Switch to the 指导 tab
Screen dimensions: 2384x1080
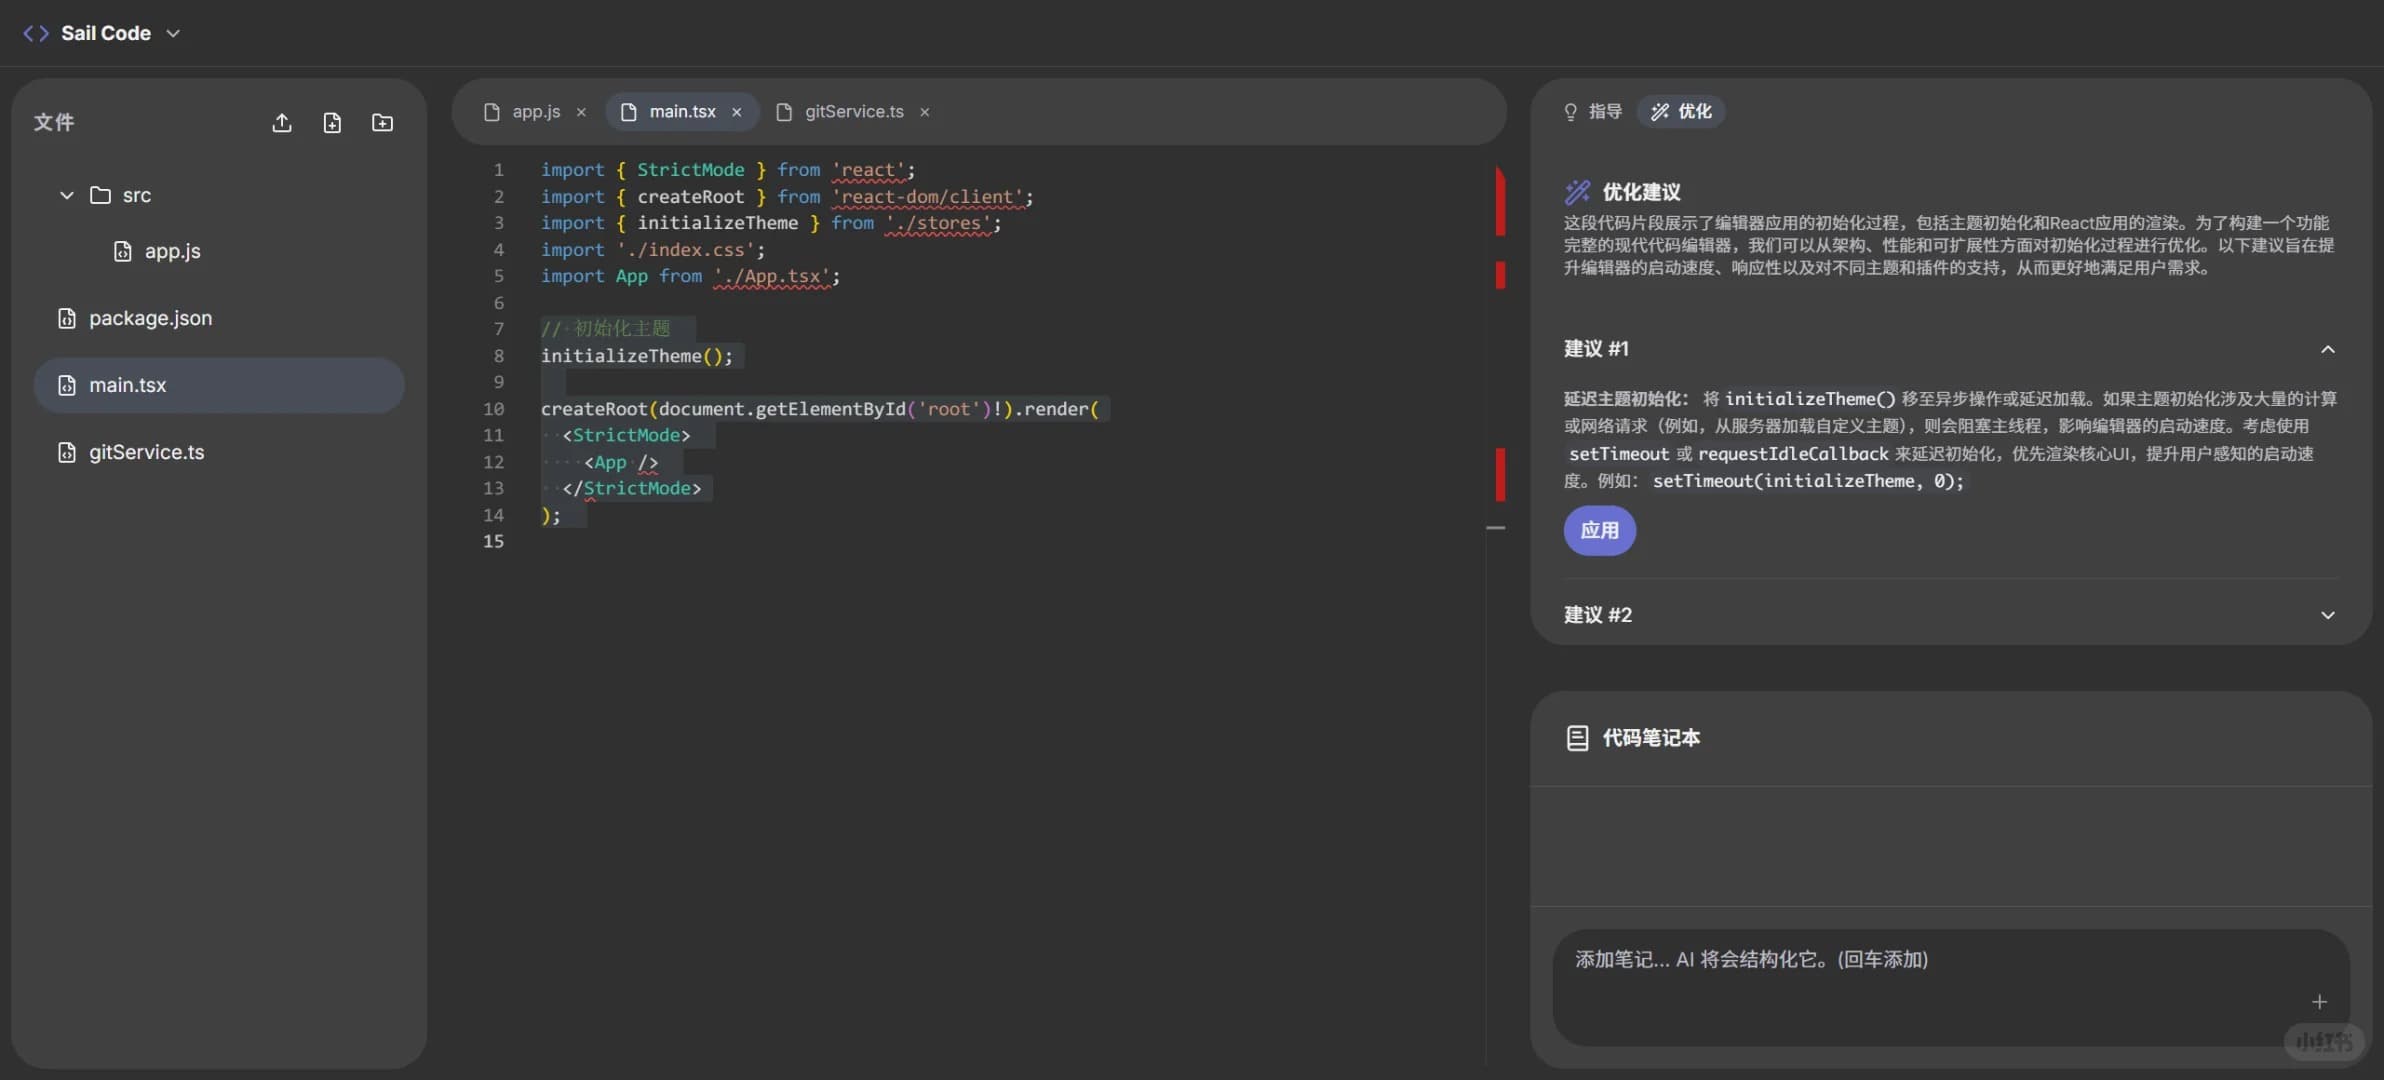point(1593,112)
